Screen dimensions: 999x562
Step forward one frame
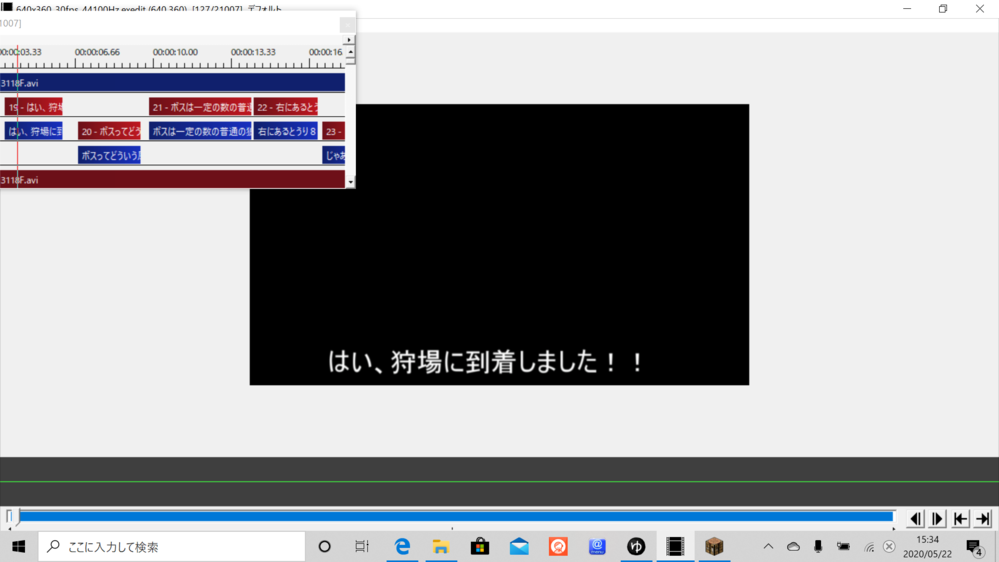(938, 518)
